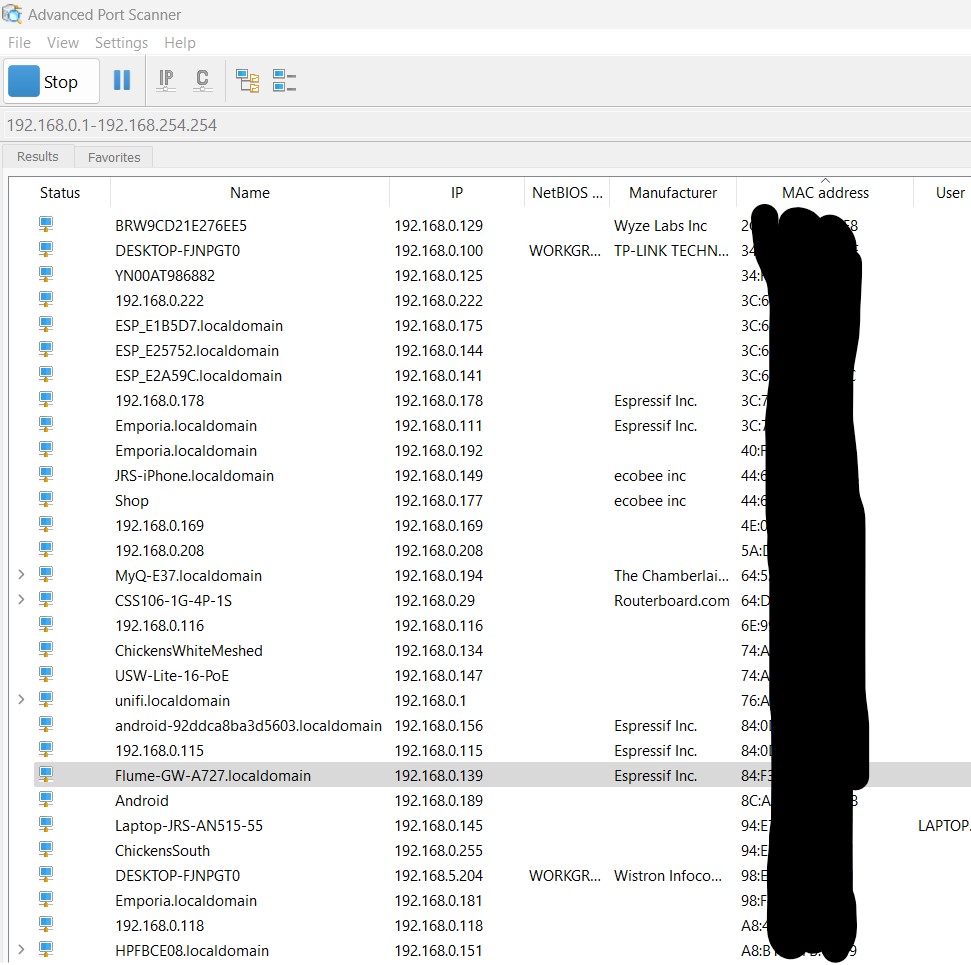Screen dimensions: 971x965
Task: Sort by the Name column header
Action: (250, 193)
